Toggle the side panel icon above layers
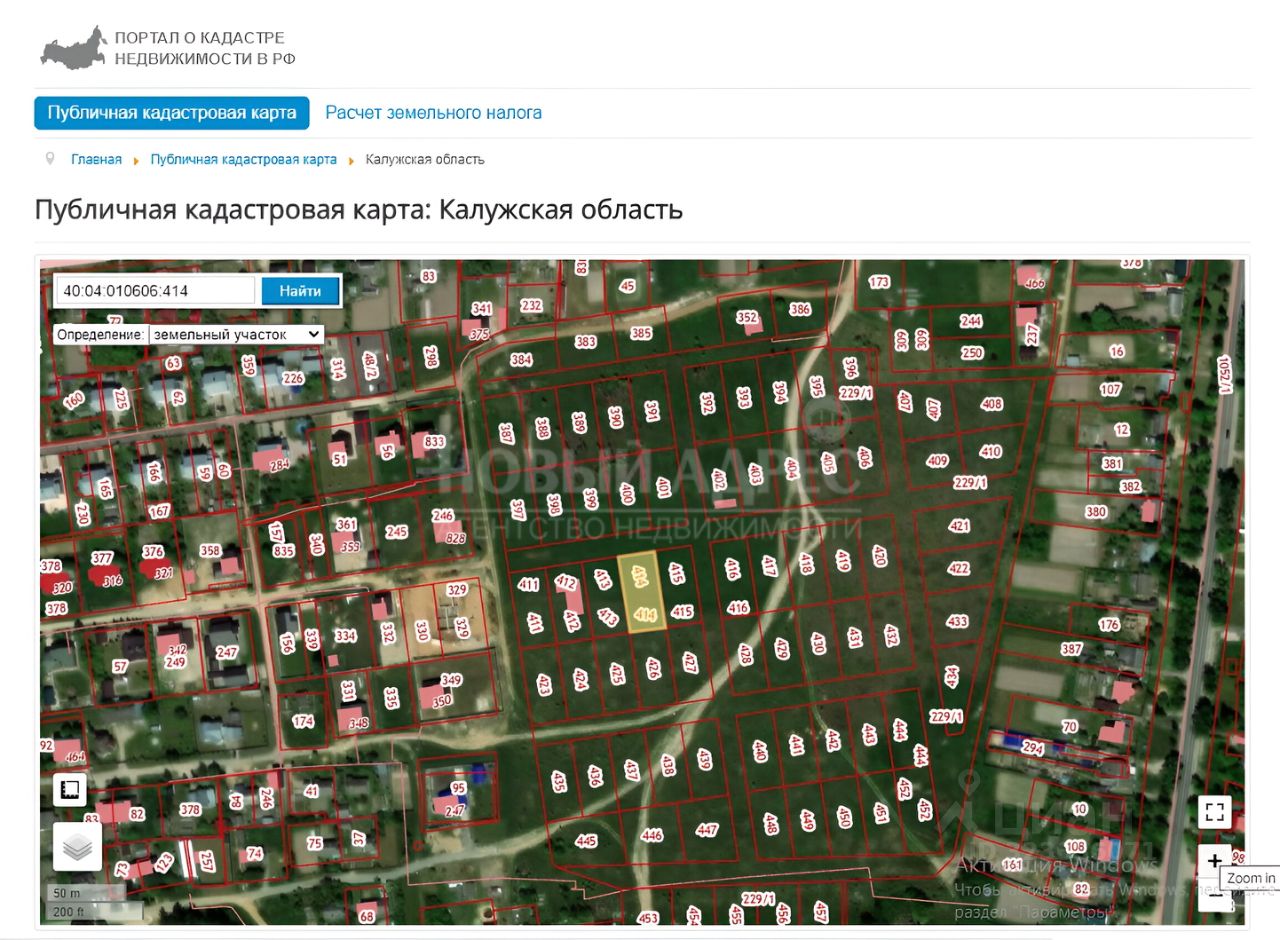1280x940 pixels. tap(70, 790)
